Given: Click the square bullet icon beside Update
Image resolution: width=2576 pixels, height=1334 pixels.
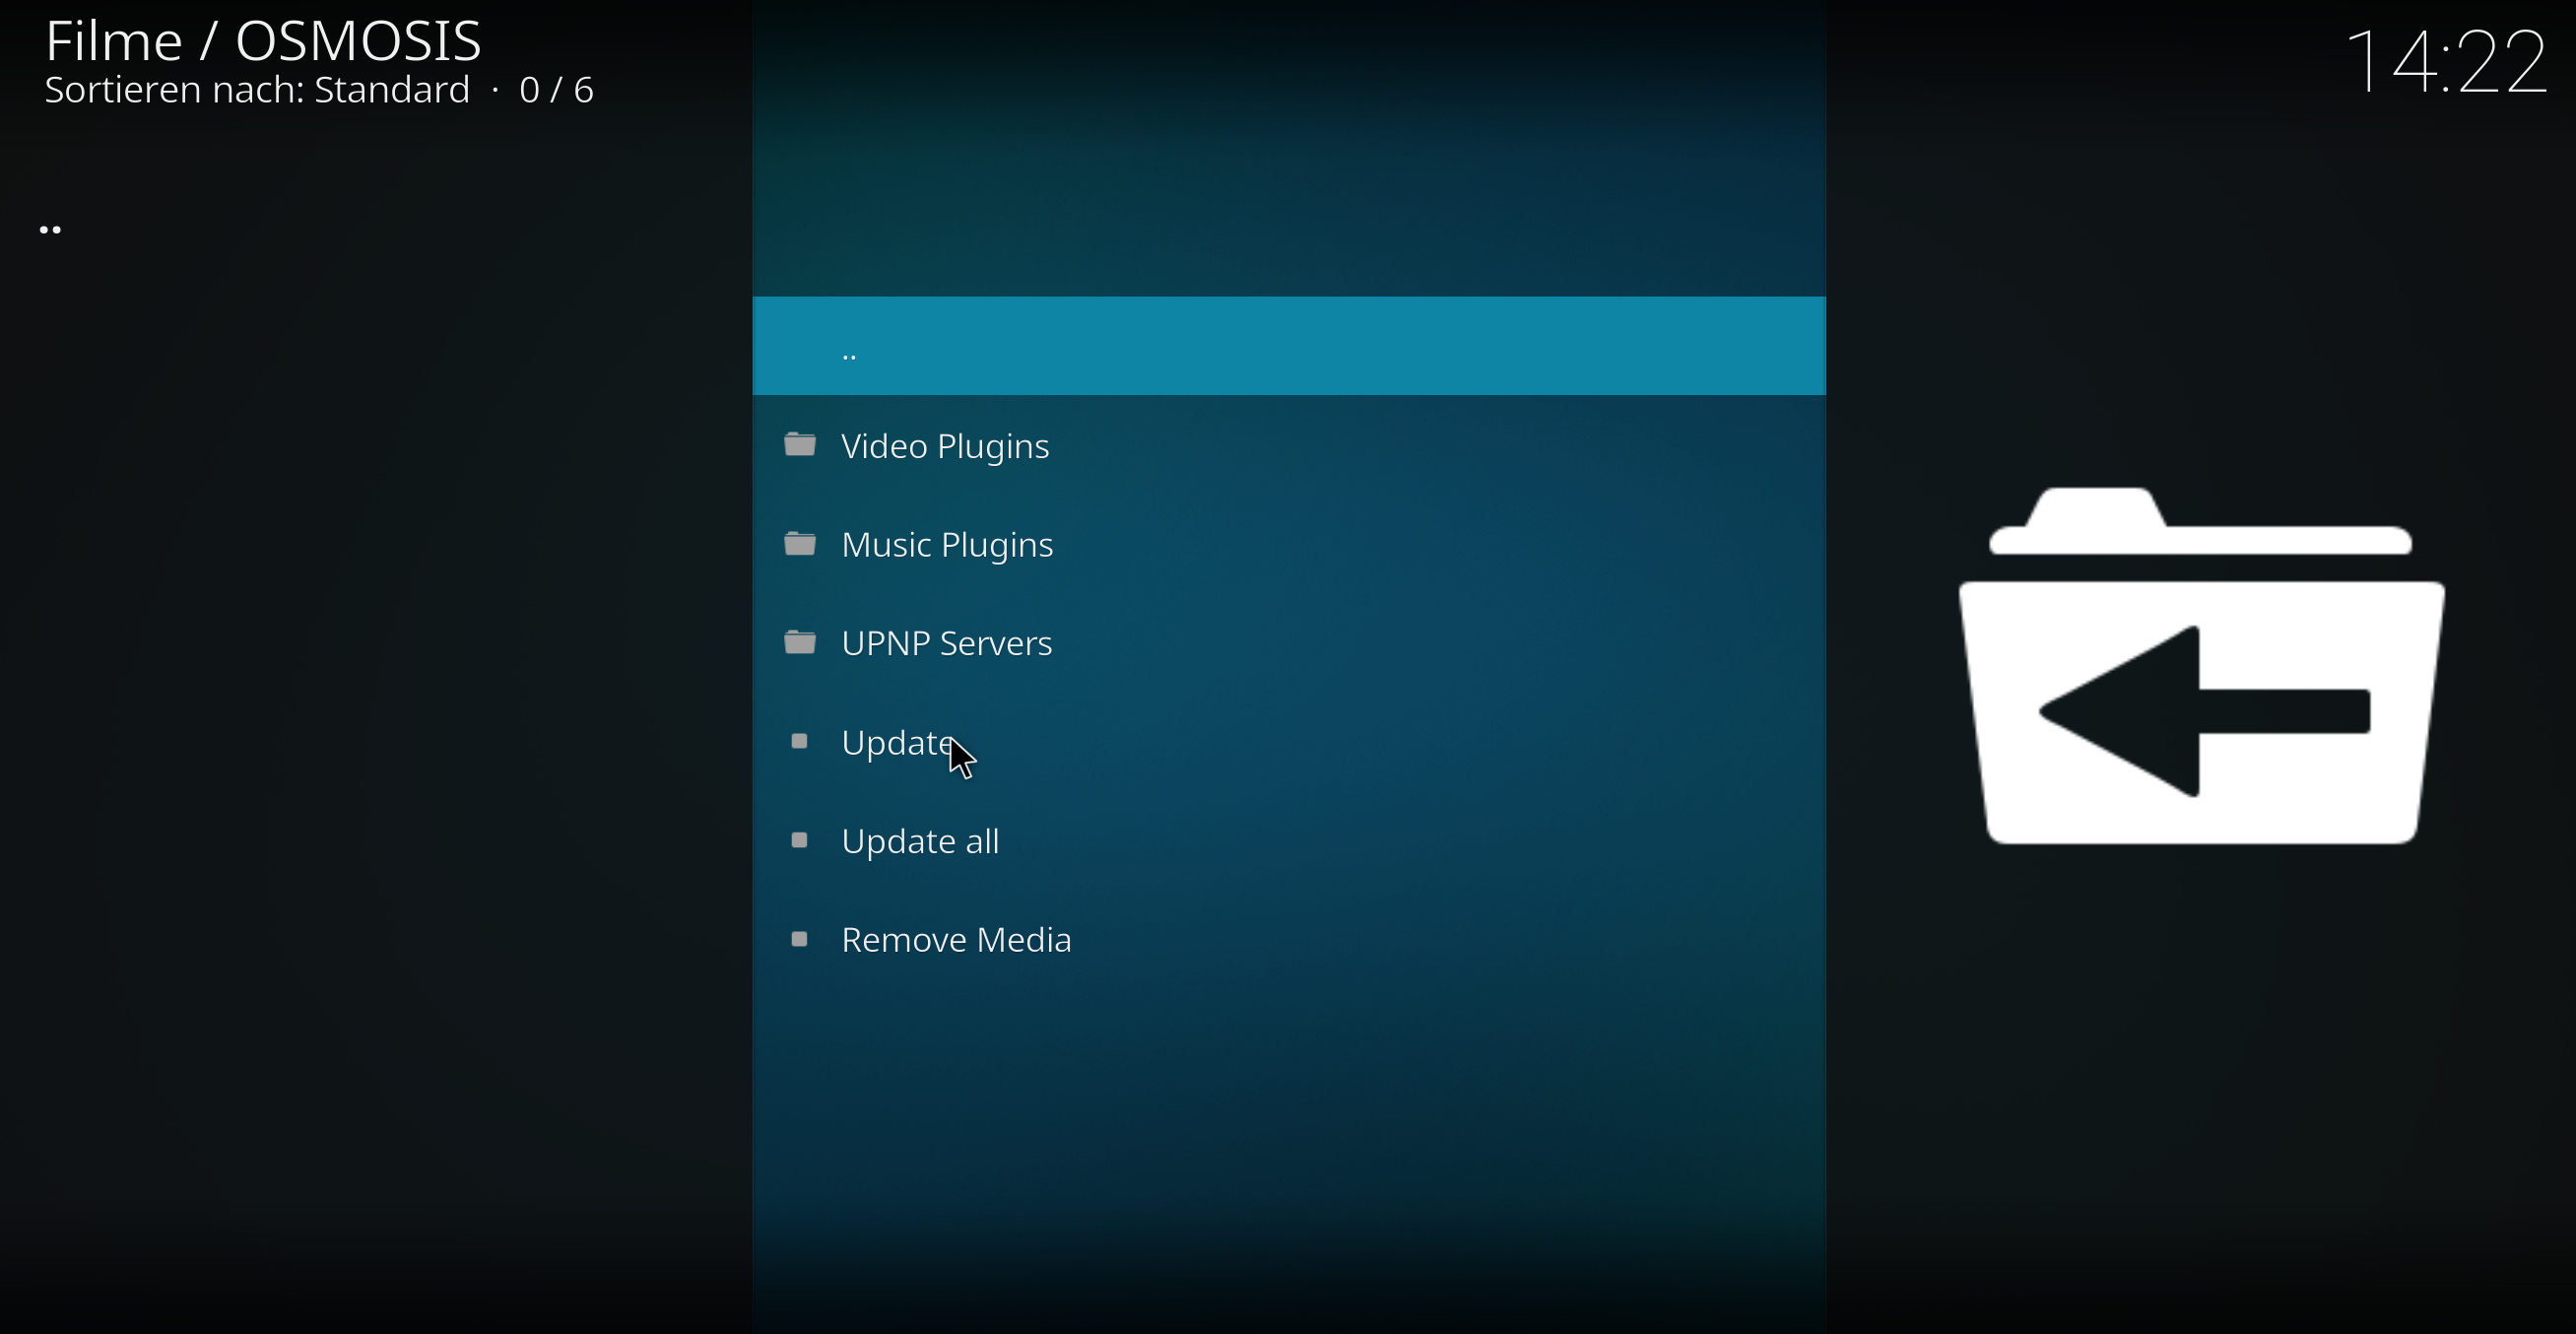Looking at the screenshot, I should pos(800,741).
